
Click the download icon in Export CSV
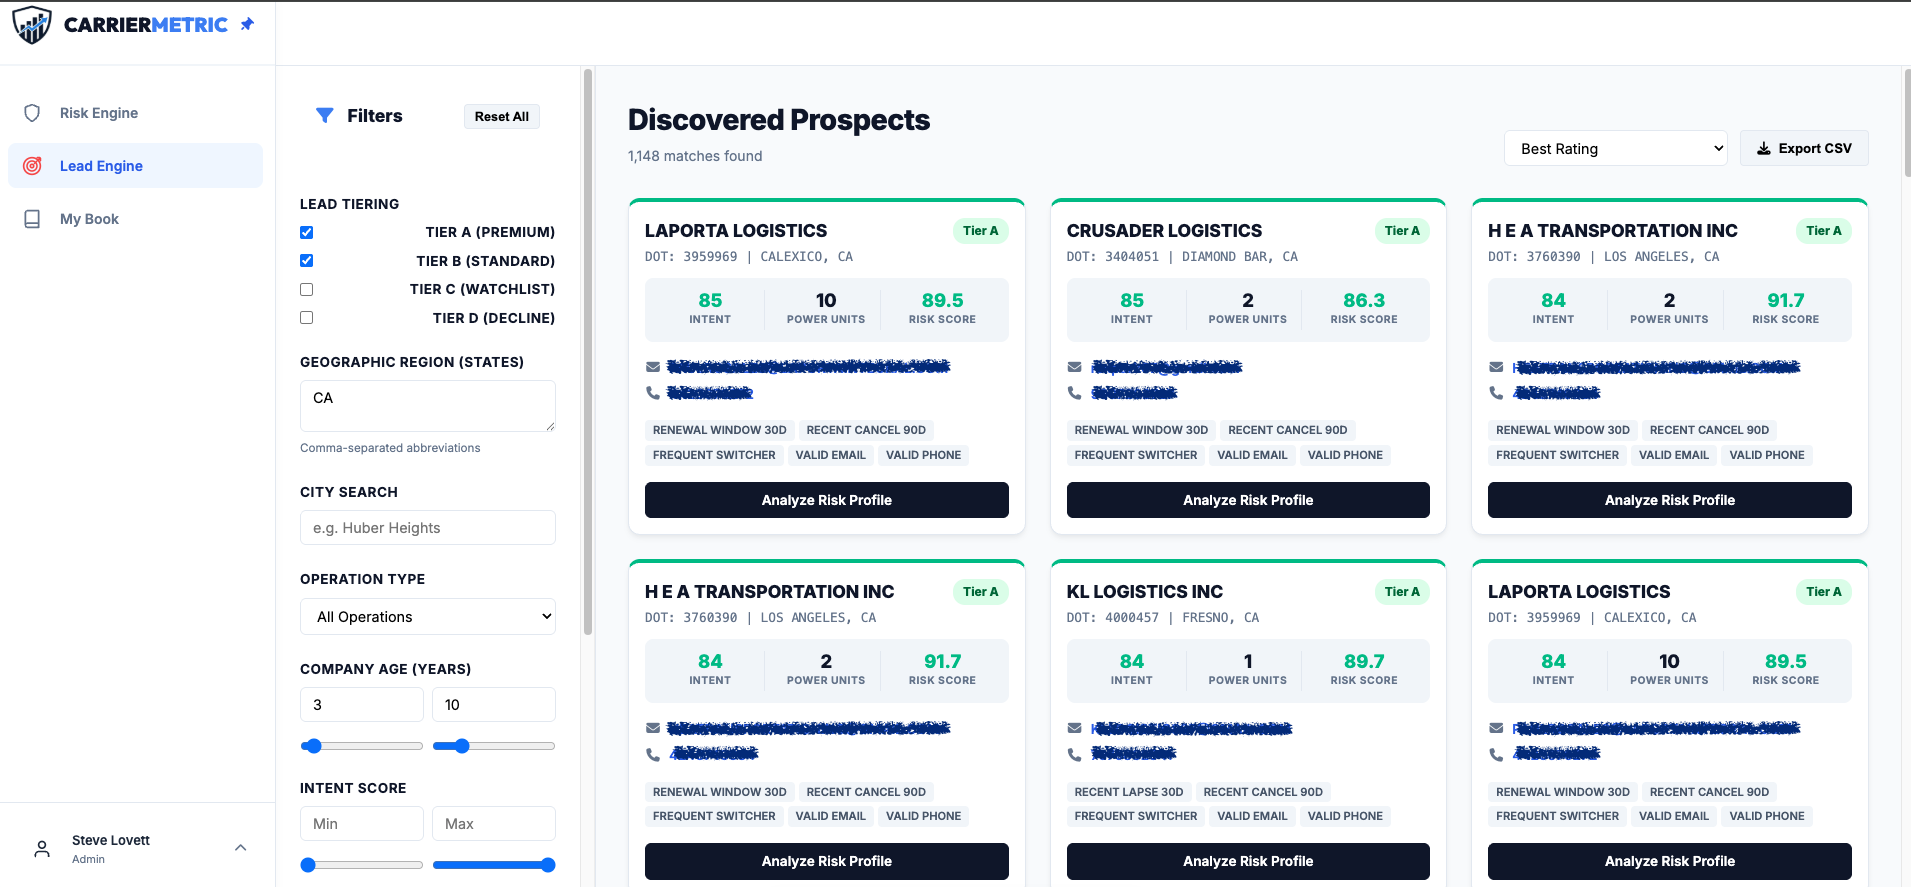(1764, 148)
